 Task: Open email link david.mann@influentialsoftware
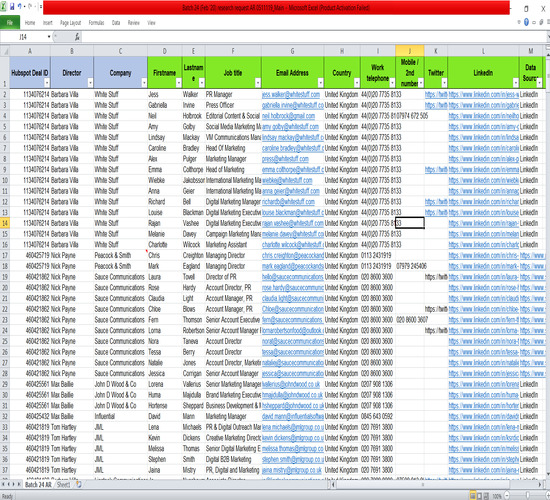point(293,416)
